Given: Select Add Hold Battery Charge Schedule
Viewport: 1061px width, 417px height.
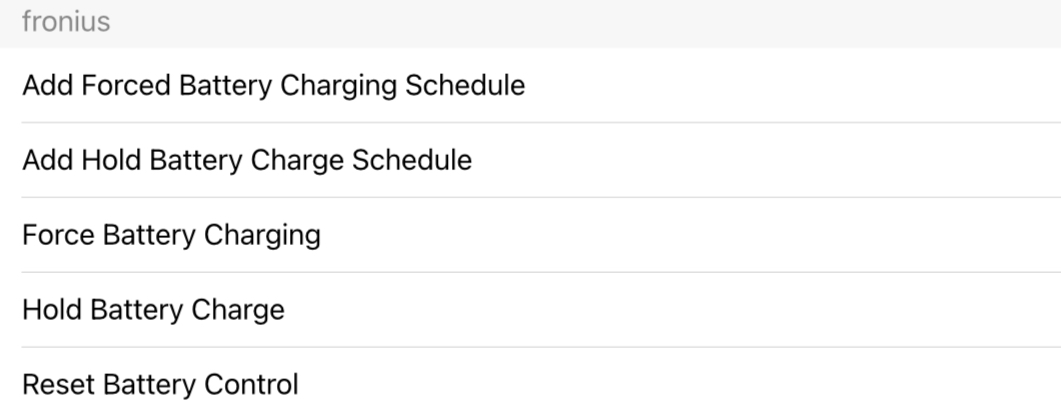Looking at the screenshot, I should (247, 160).
